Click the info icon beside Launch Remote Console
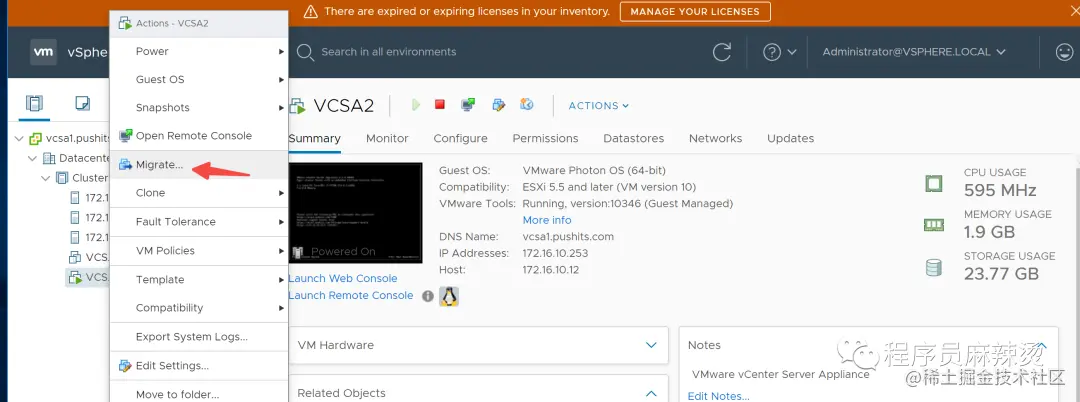1080x402 pixels. pyautogui.click(x=428, y=296)
